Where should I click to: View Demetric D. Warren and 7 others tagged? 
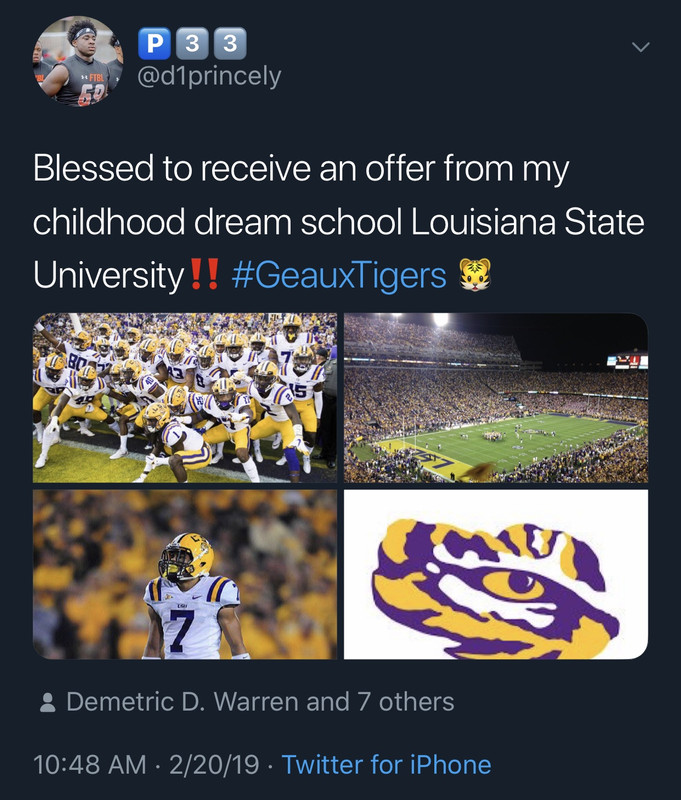(x=260, y=702)
